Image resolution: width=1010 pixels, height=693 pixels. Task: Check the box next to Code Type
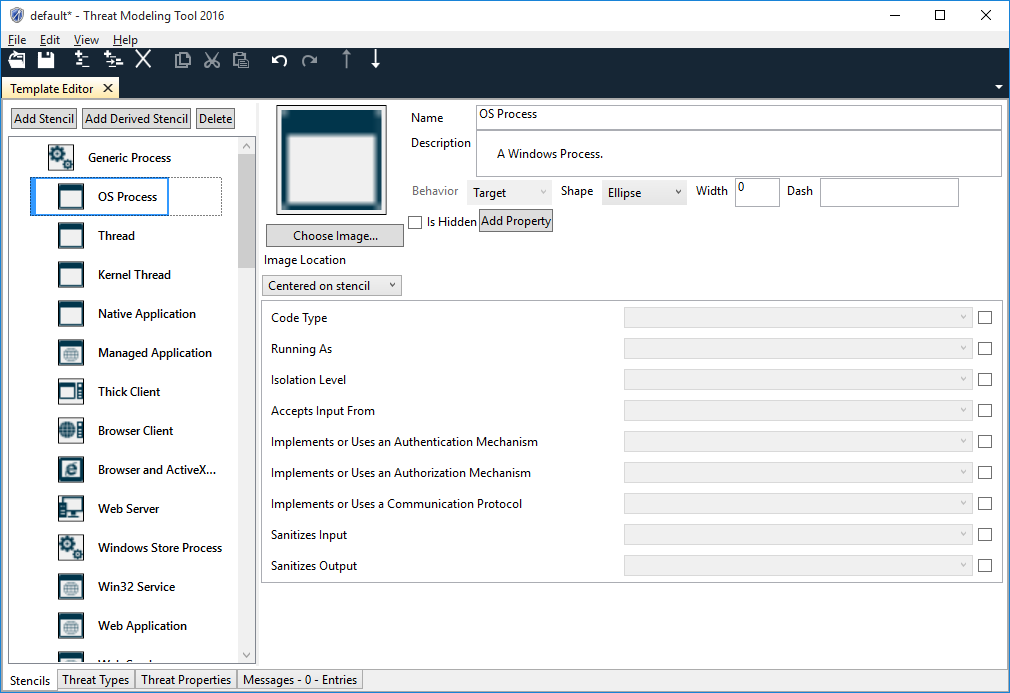(985, 318)
